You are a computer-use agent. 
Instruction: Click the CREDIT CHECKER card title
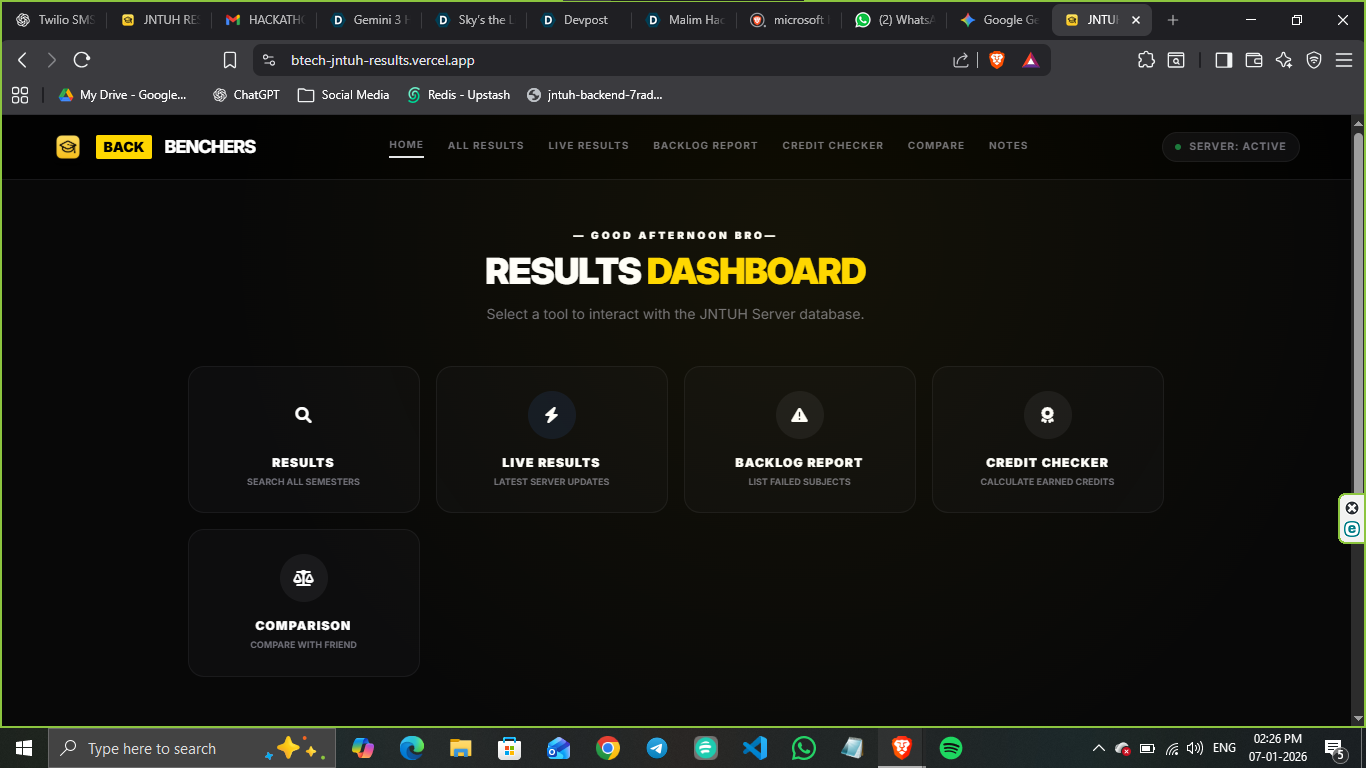tap(1047, 463)
